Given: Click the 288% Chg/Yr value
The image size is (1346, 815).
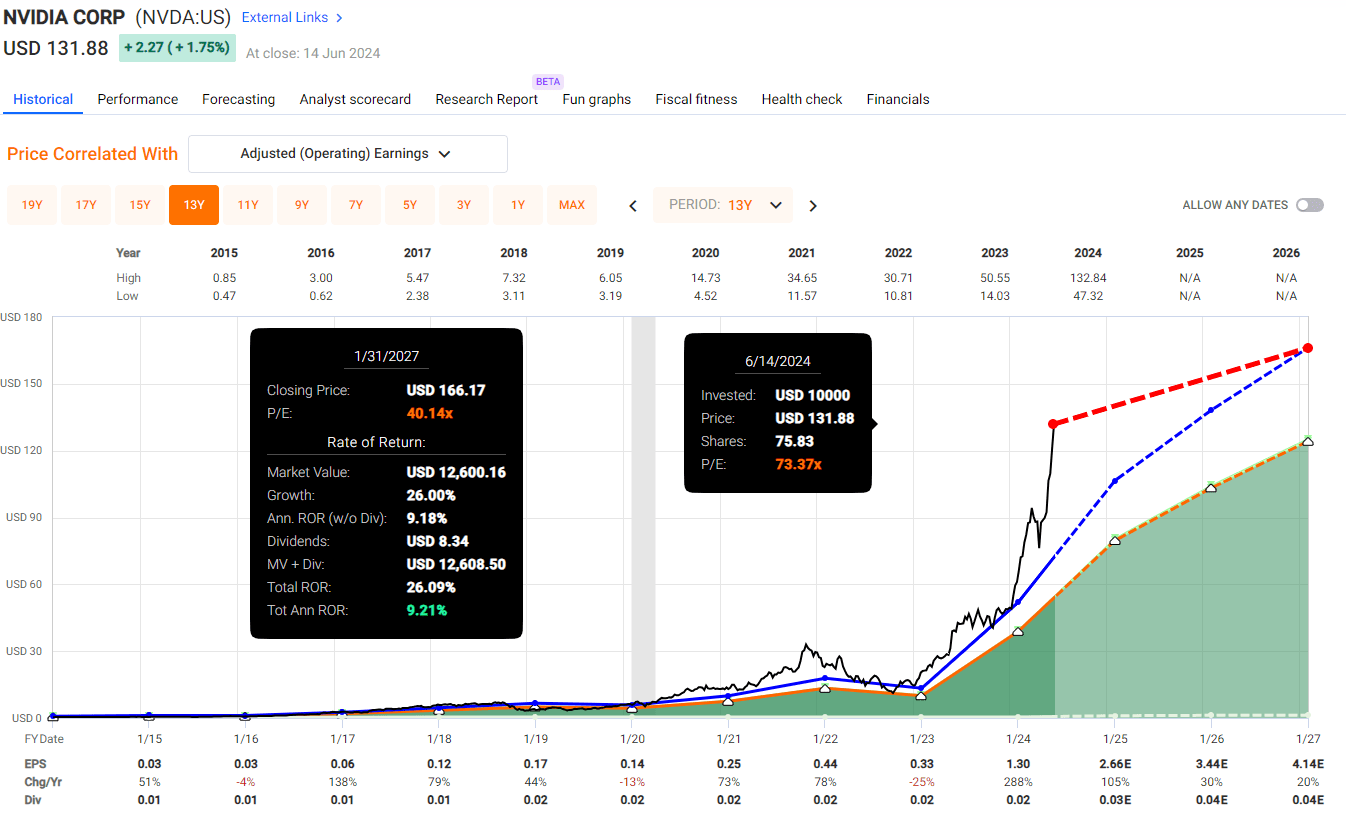Looking at the screenshot, I should (1018, 782).
